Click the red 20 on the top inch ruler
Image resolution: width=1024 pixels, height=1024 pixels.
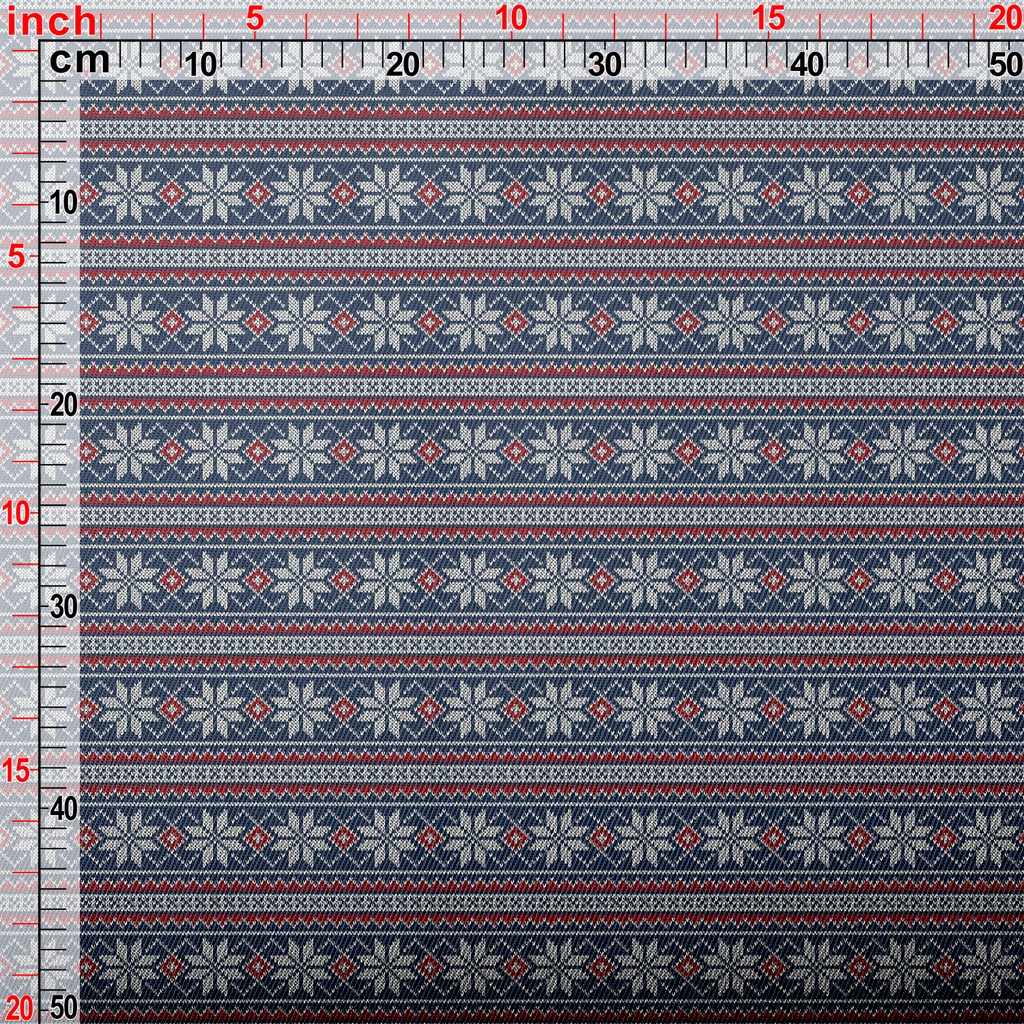1003,18
